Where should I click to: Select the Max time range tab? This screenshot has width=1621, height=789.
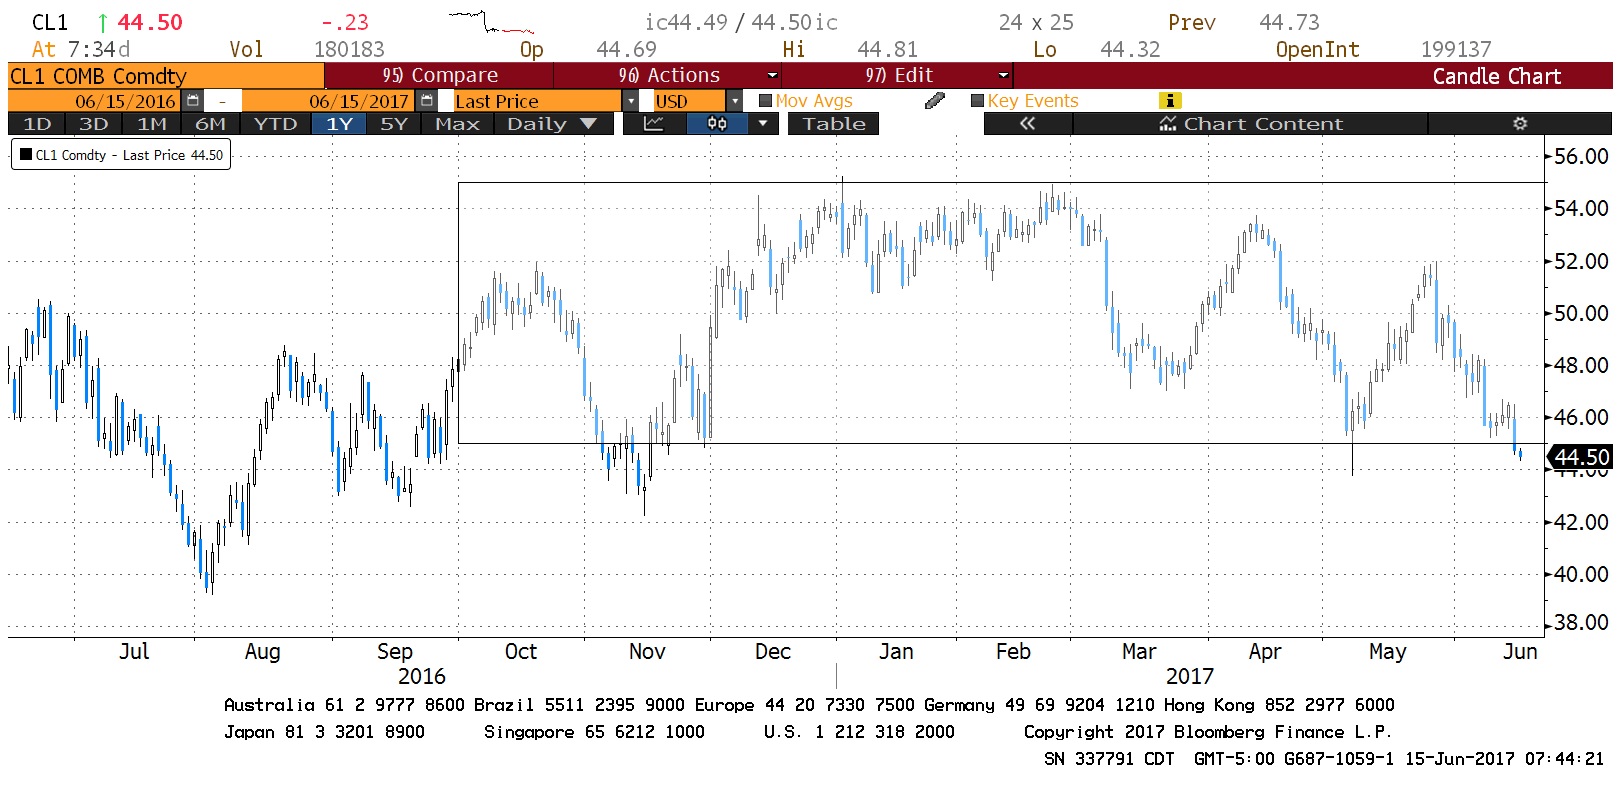[x=458, y=124]
